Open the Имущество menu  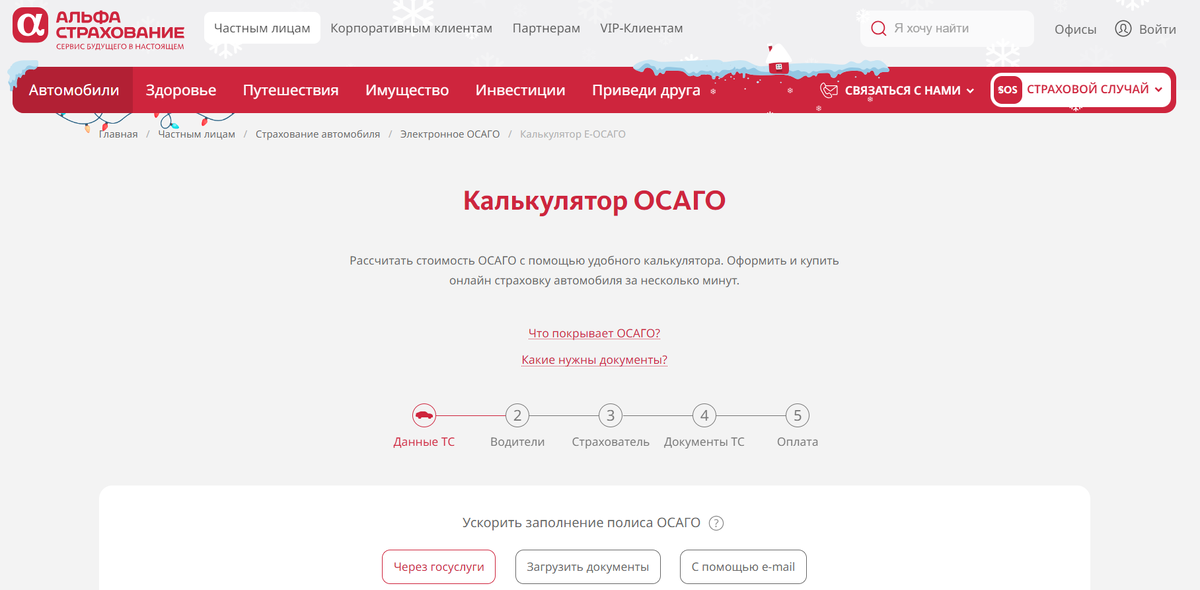tap(407, 90)
